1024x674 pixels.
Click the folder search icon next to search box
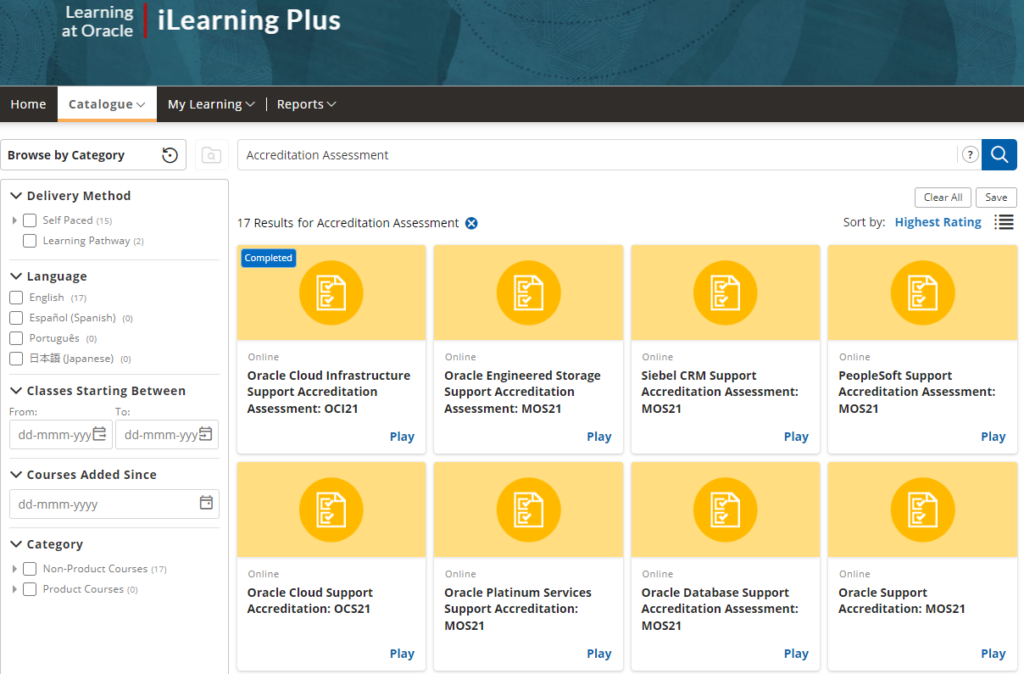click(211, 155)
